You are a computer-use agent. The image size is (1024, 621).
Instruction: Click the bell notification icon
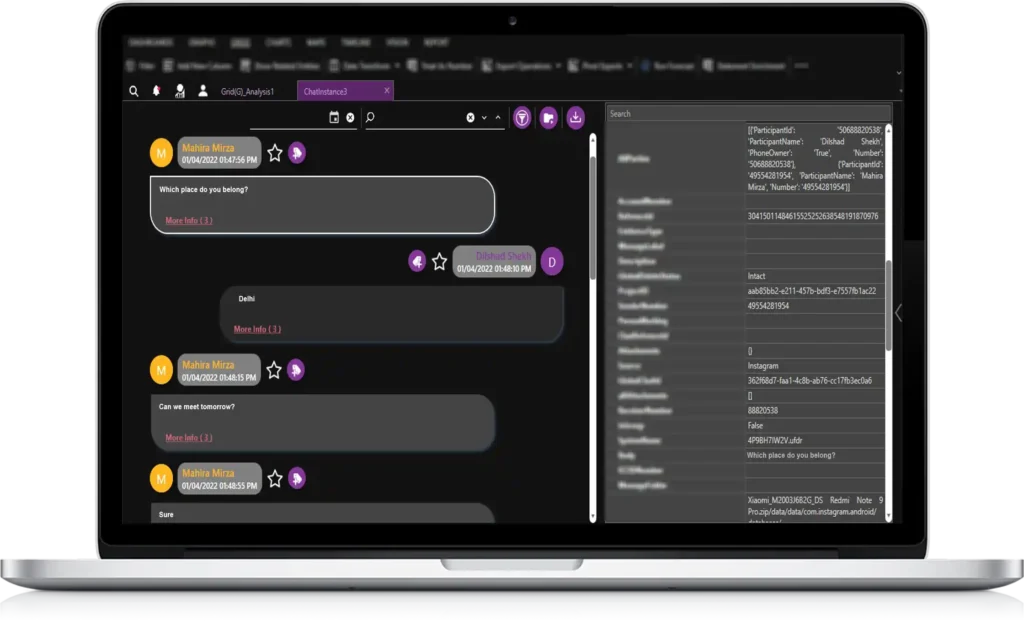[x=156, y=91]
